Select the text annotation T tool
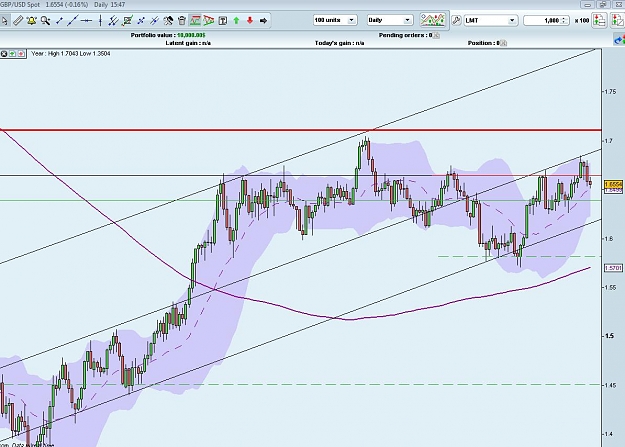The height and width of the screenshot is (447, 625). point(223,20)
